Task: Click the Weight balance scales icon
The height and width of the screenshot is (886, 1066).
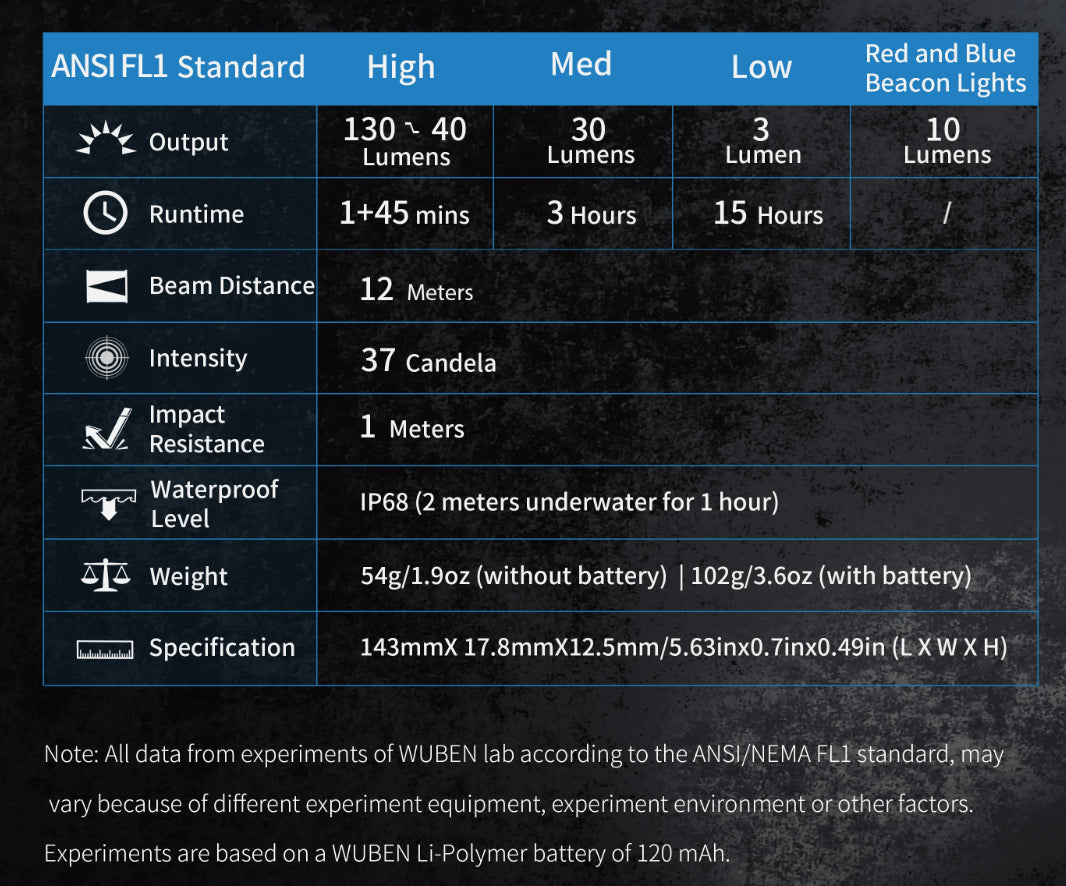Action: (105, 575)
